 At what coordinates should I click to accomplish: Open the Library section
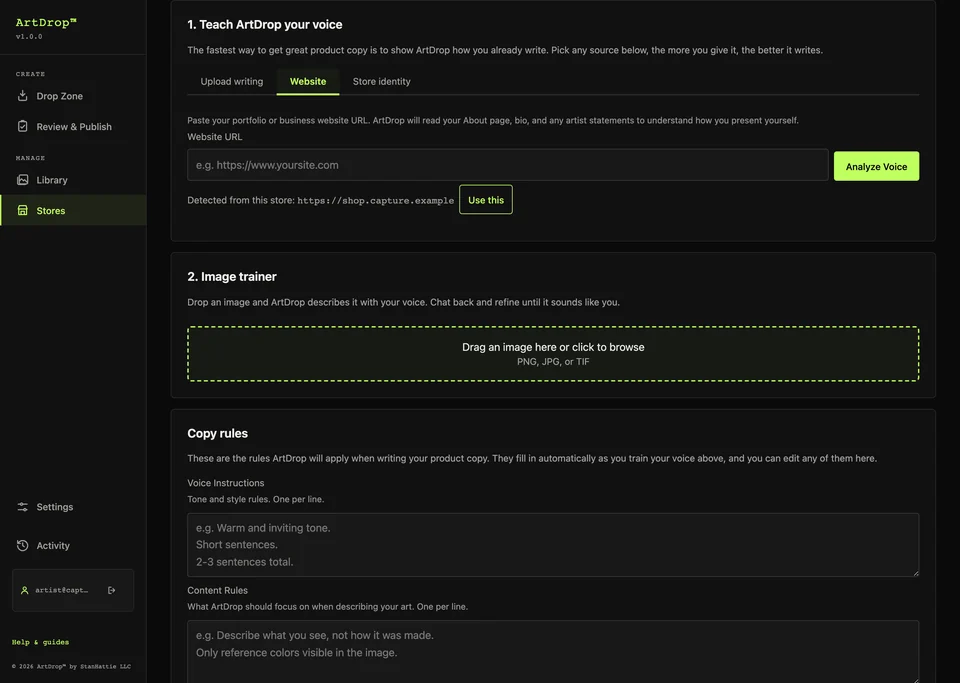(73, 179)
